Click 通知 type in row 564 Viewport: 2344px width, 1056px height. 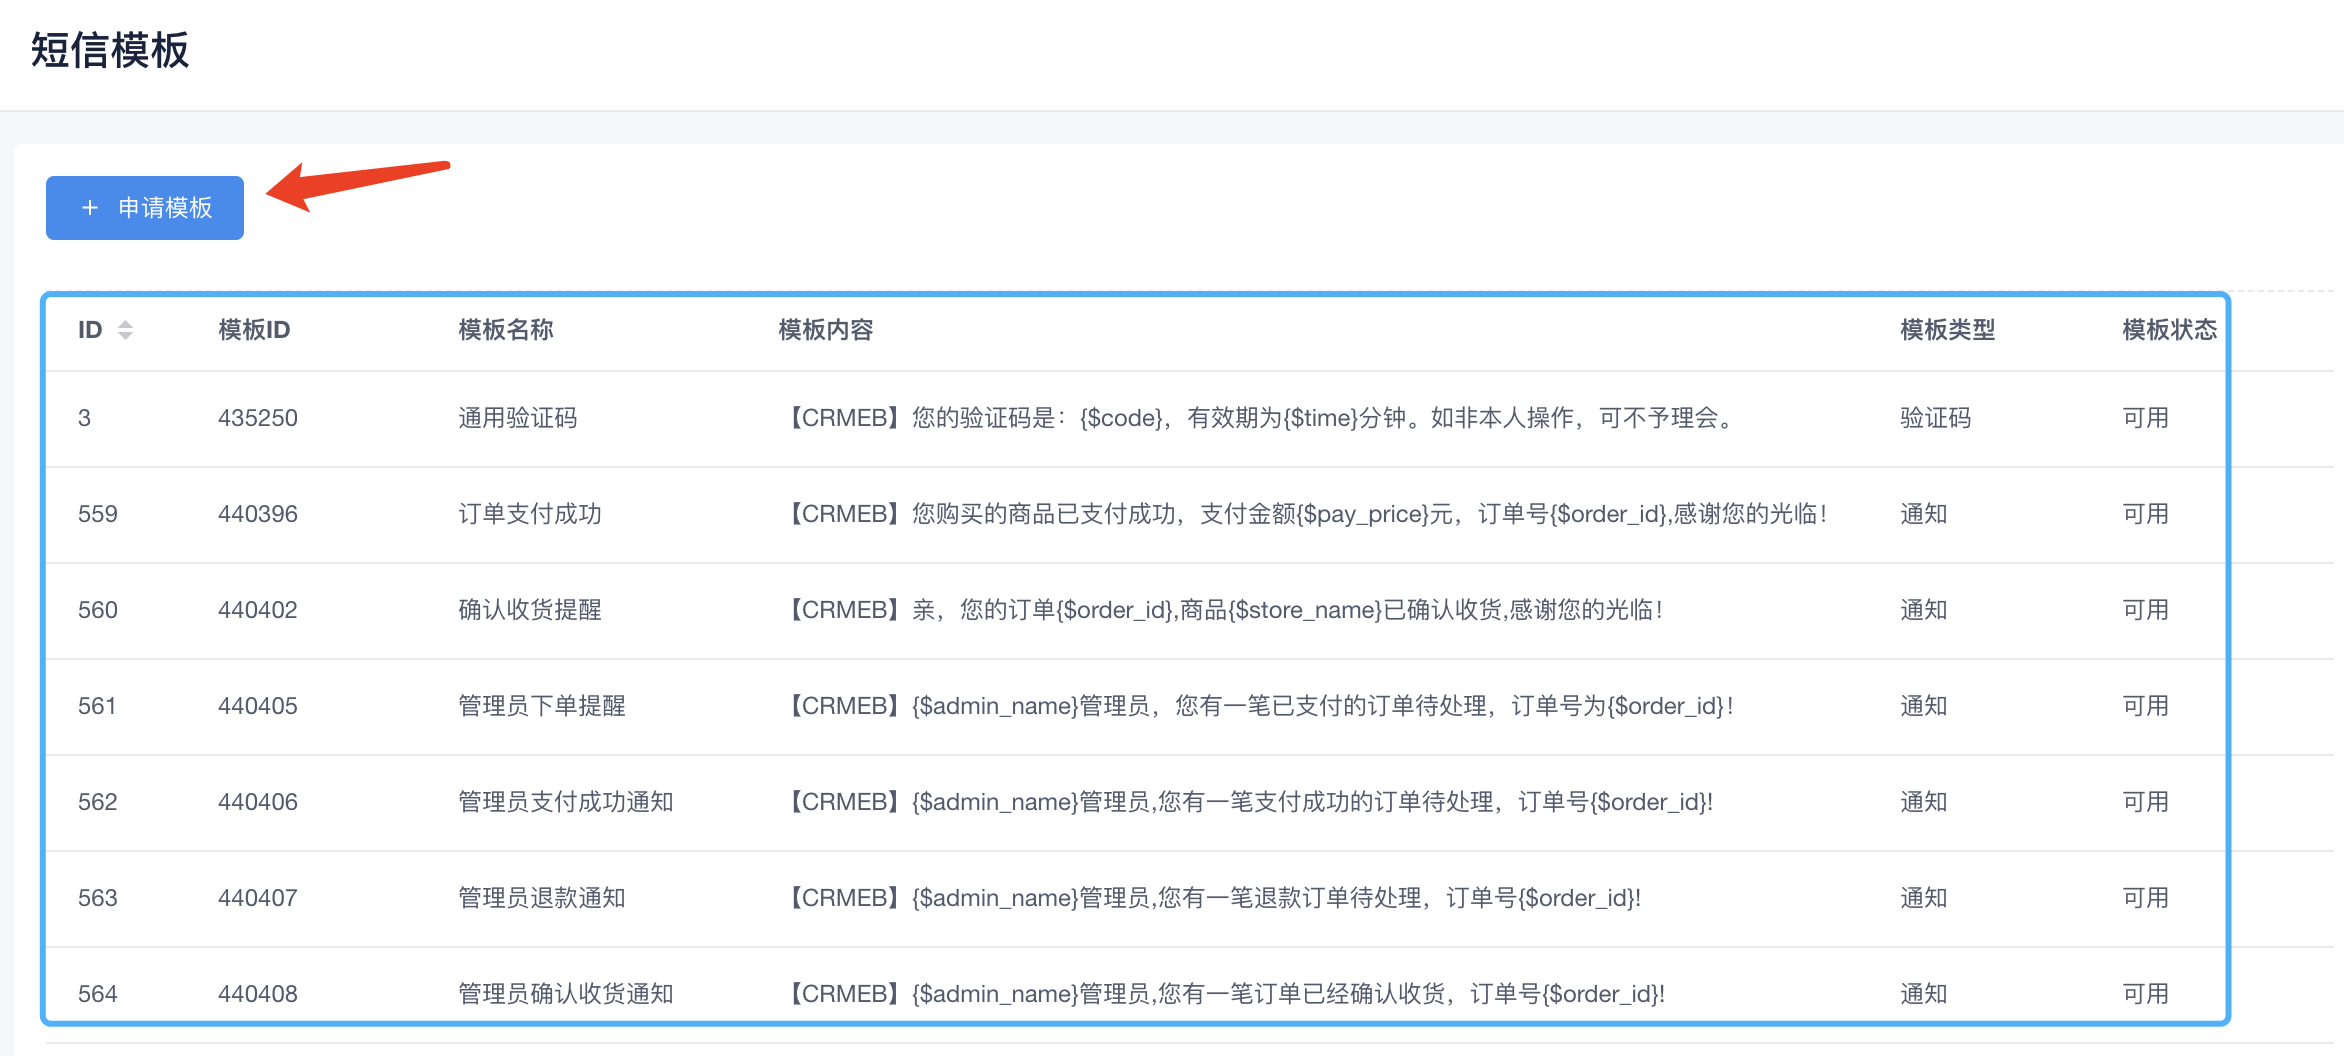tap(1924, 994)
